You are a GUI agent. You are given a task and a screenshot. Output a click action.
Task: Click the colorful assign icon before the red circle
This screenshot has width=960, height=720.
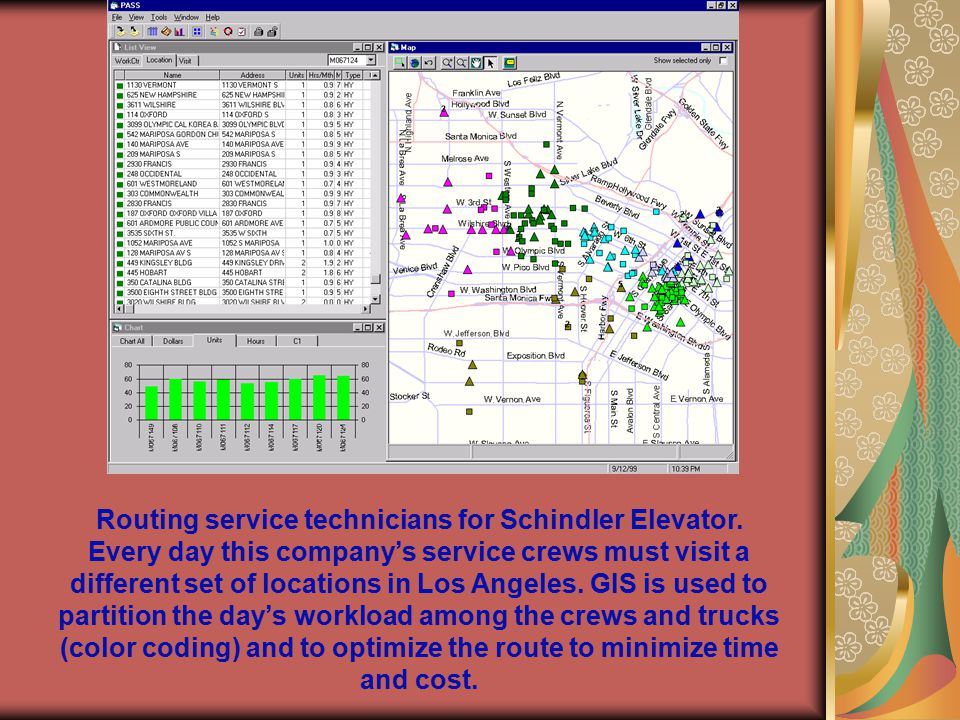[x=214, y=31]
